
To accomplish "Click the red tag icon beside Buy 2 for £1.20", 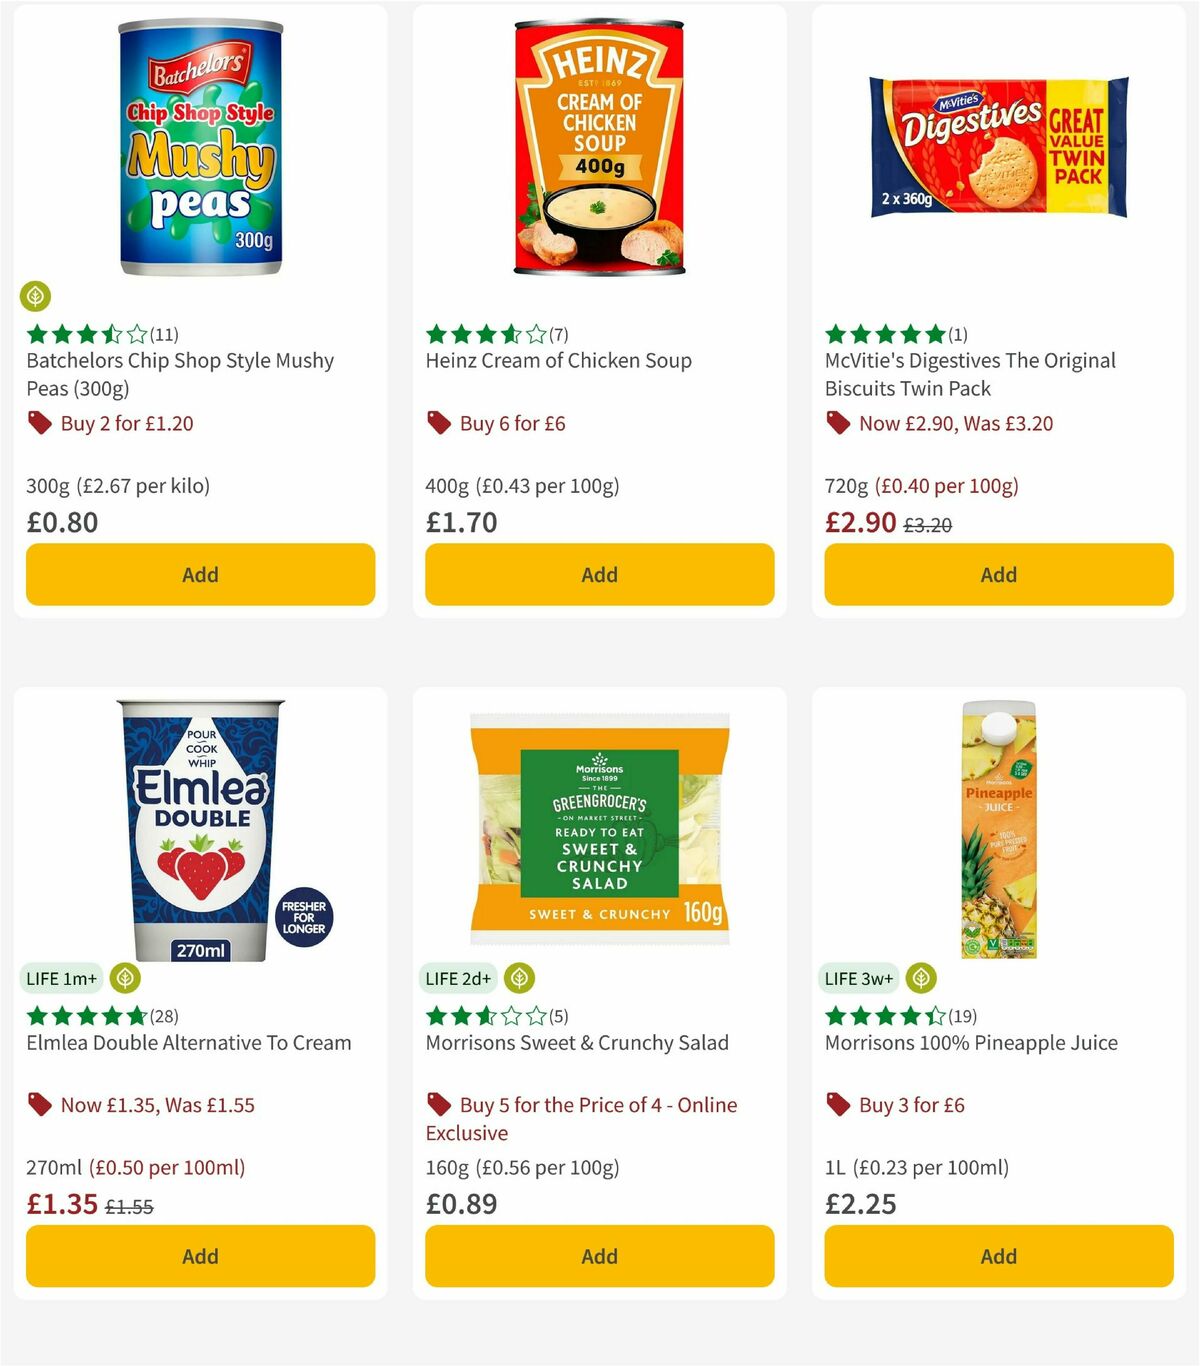I will click(x=38, y=423).
